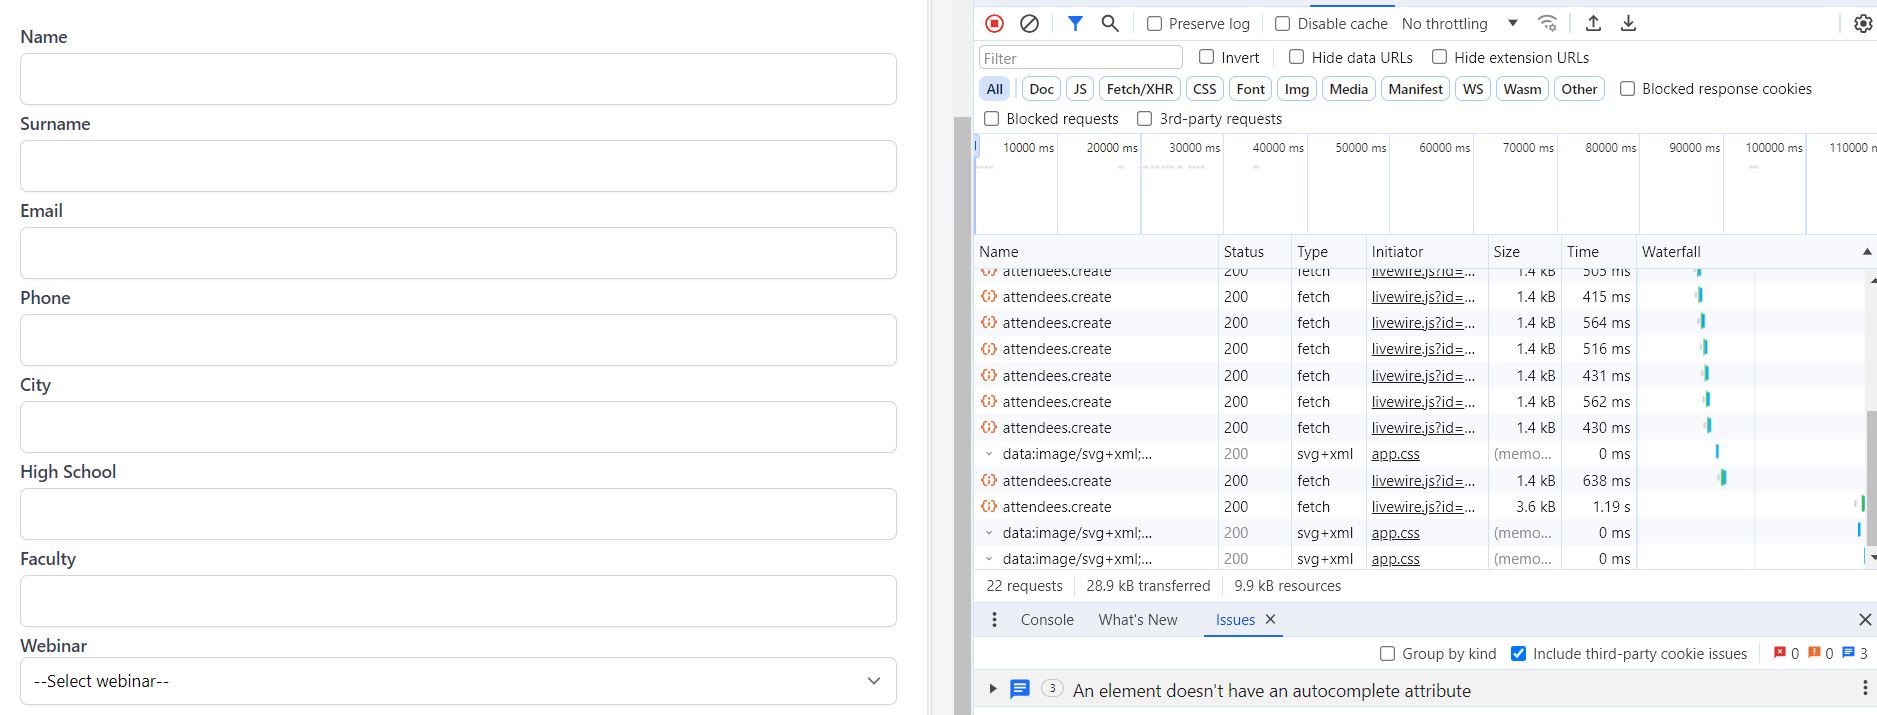Click in the Email input field
This screenshot has width=1877, height=715.
click(458, 253)
